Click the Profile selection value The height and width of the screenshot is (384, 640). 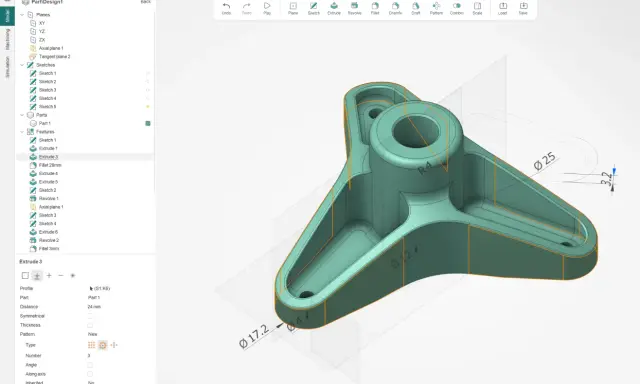coord(100,289)
